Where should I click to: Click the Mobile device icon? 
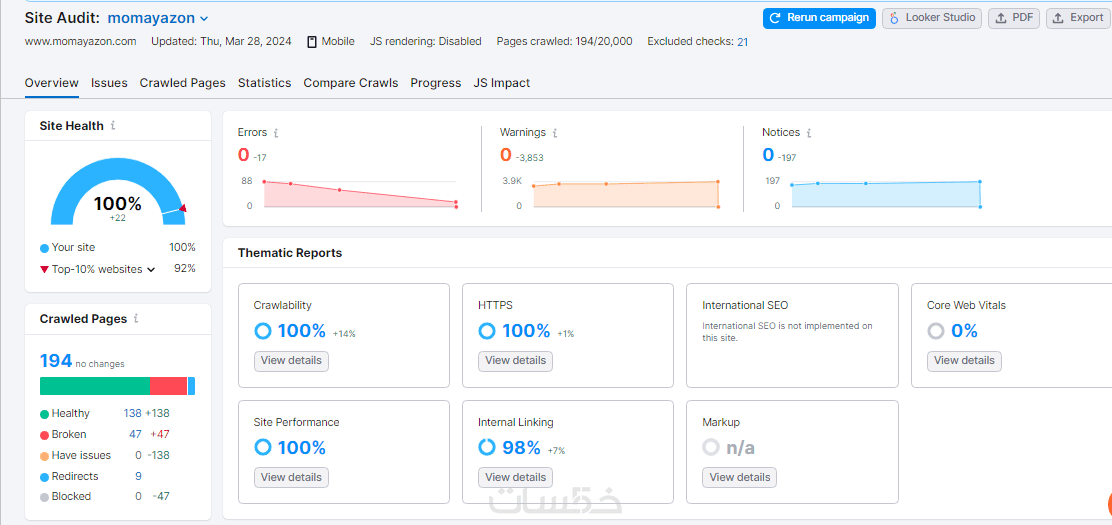click(x=312, y=42)
